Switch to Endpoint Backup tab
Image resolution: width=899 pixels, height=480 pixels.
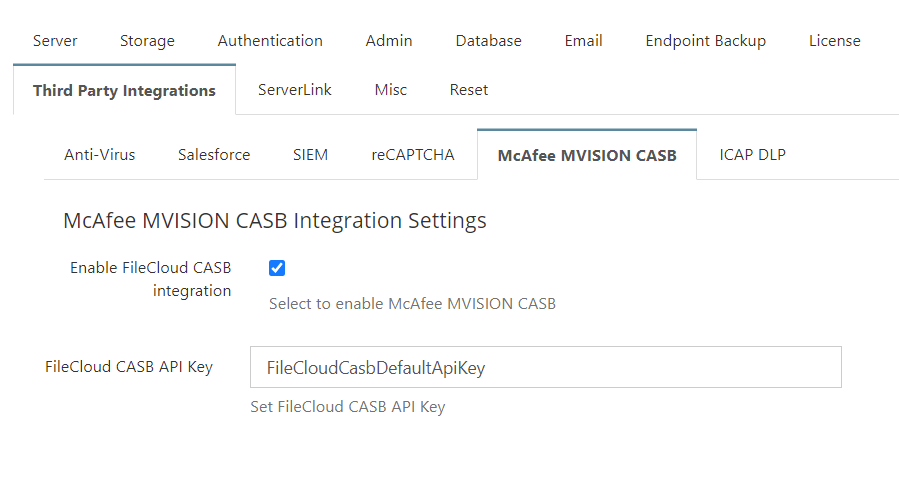705,41
